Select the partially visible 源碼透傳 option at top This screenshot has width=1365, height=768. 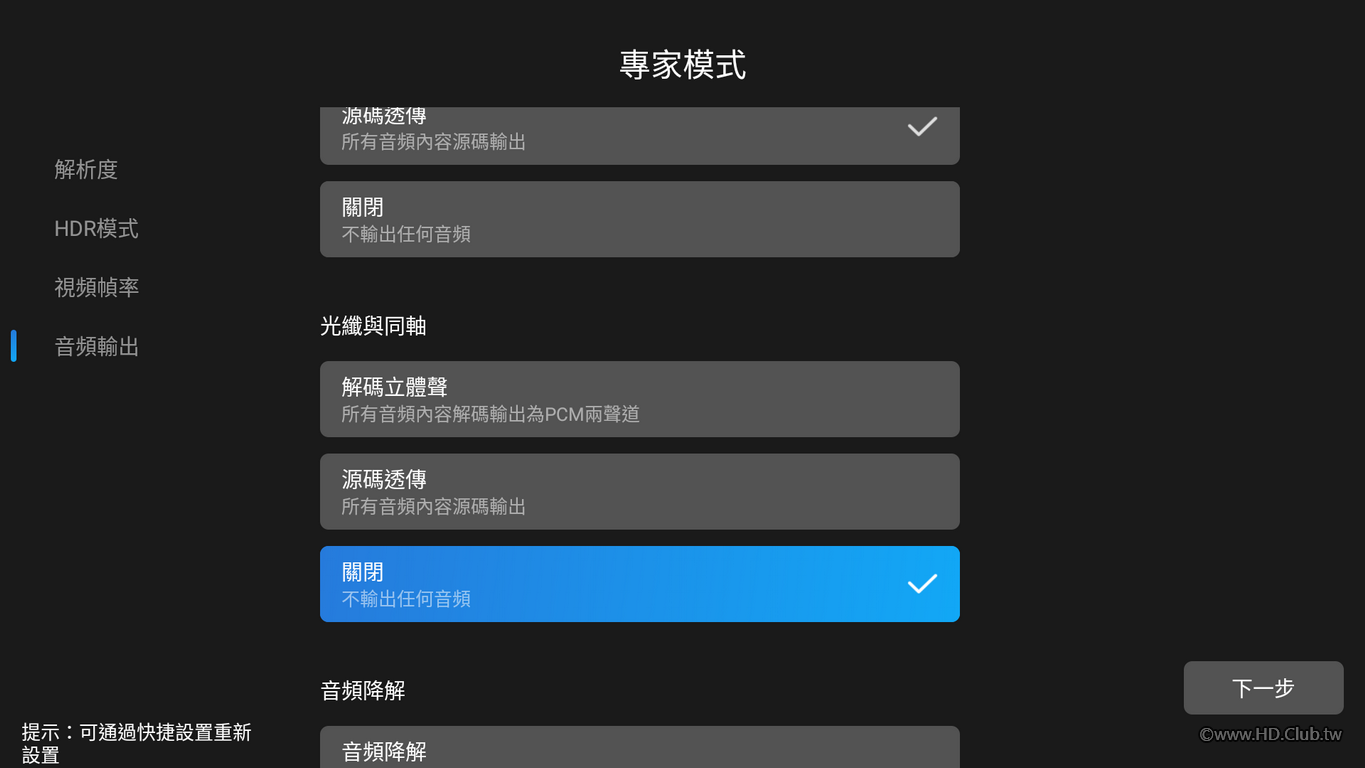[639, 136]
